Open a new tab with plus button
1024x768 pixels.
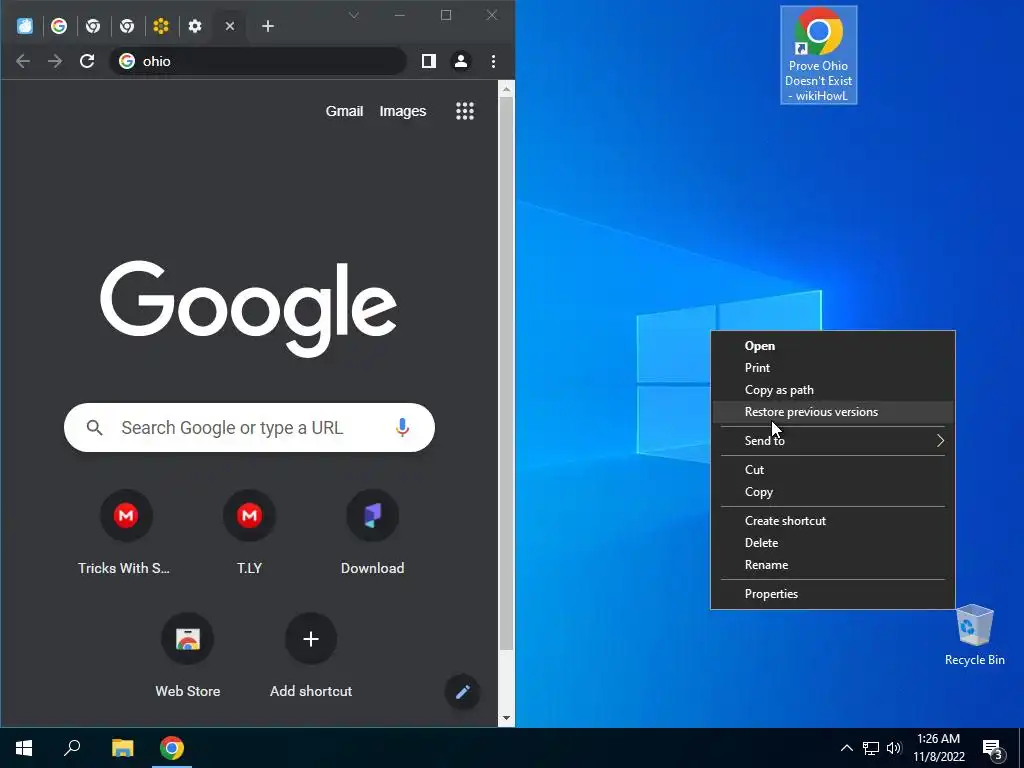tap(268, 26)
